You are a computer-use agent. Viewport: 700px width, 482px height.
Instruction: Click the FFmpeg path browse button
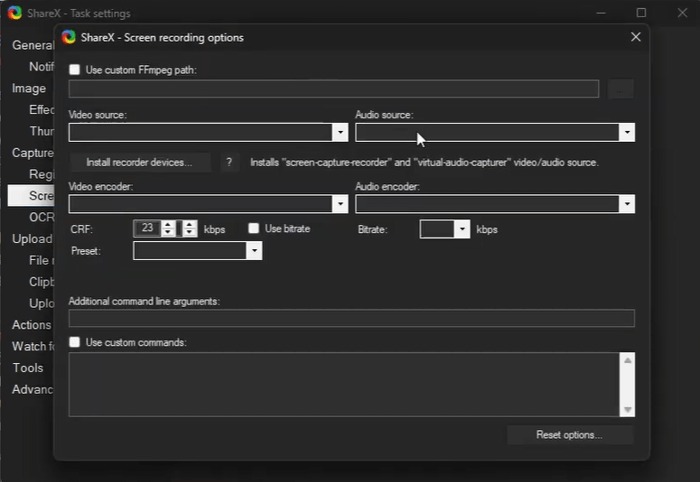click(x=621, y=89)
